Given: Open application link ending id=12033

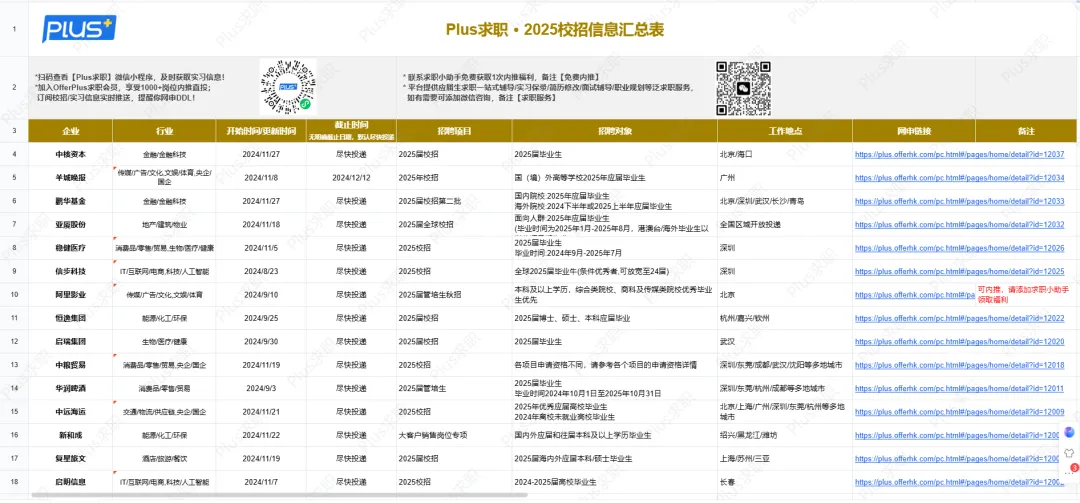Looking at the screenshot, I should coord(959,201).
